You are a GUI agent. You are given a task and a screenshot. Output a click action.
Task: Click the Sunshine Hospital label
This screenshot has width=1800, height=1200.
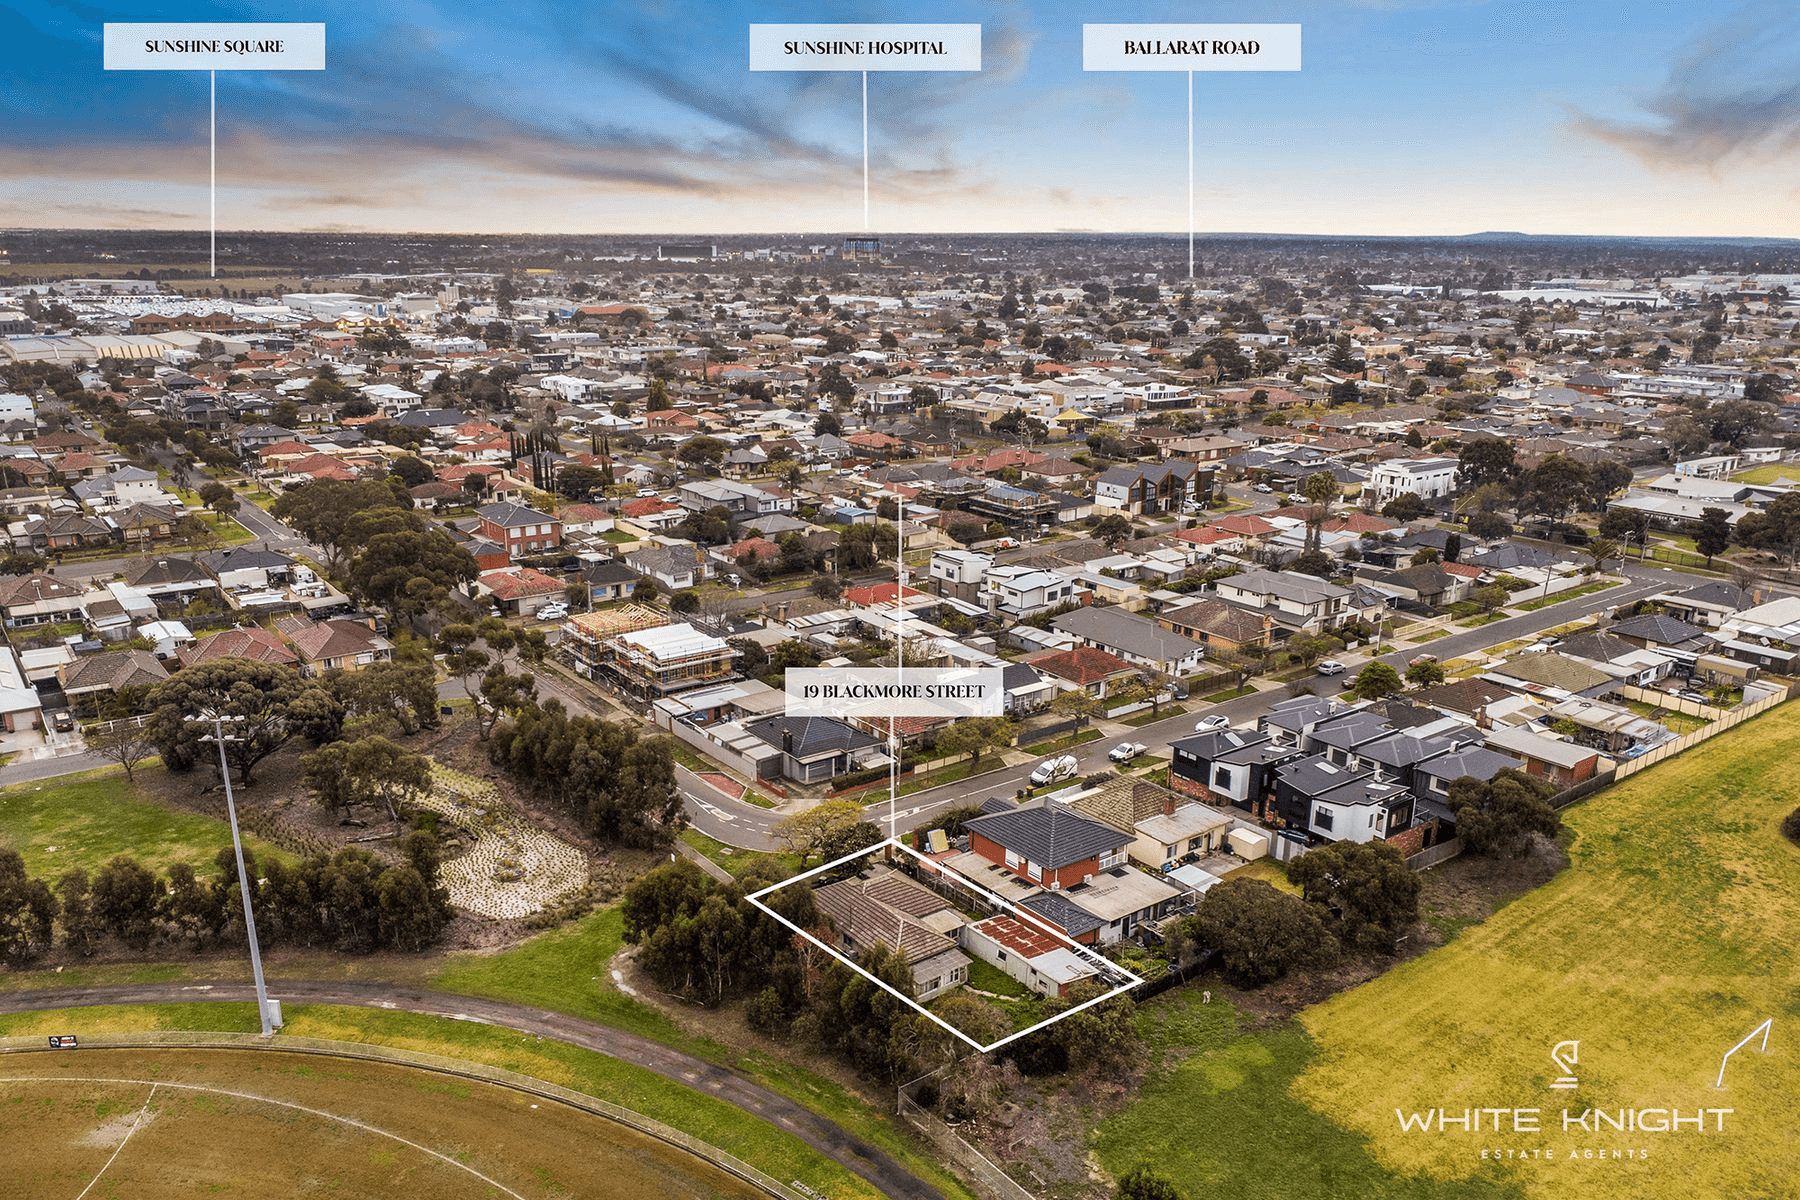[865, 47]
